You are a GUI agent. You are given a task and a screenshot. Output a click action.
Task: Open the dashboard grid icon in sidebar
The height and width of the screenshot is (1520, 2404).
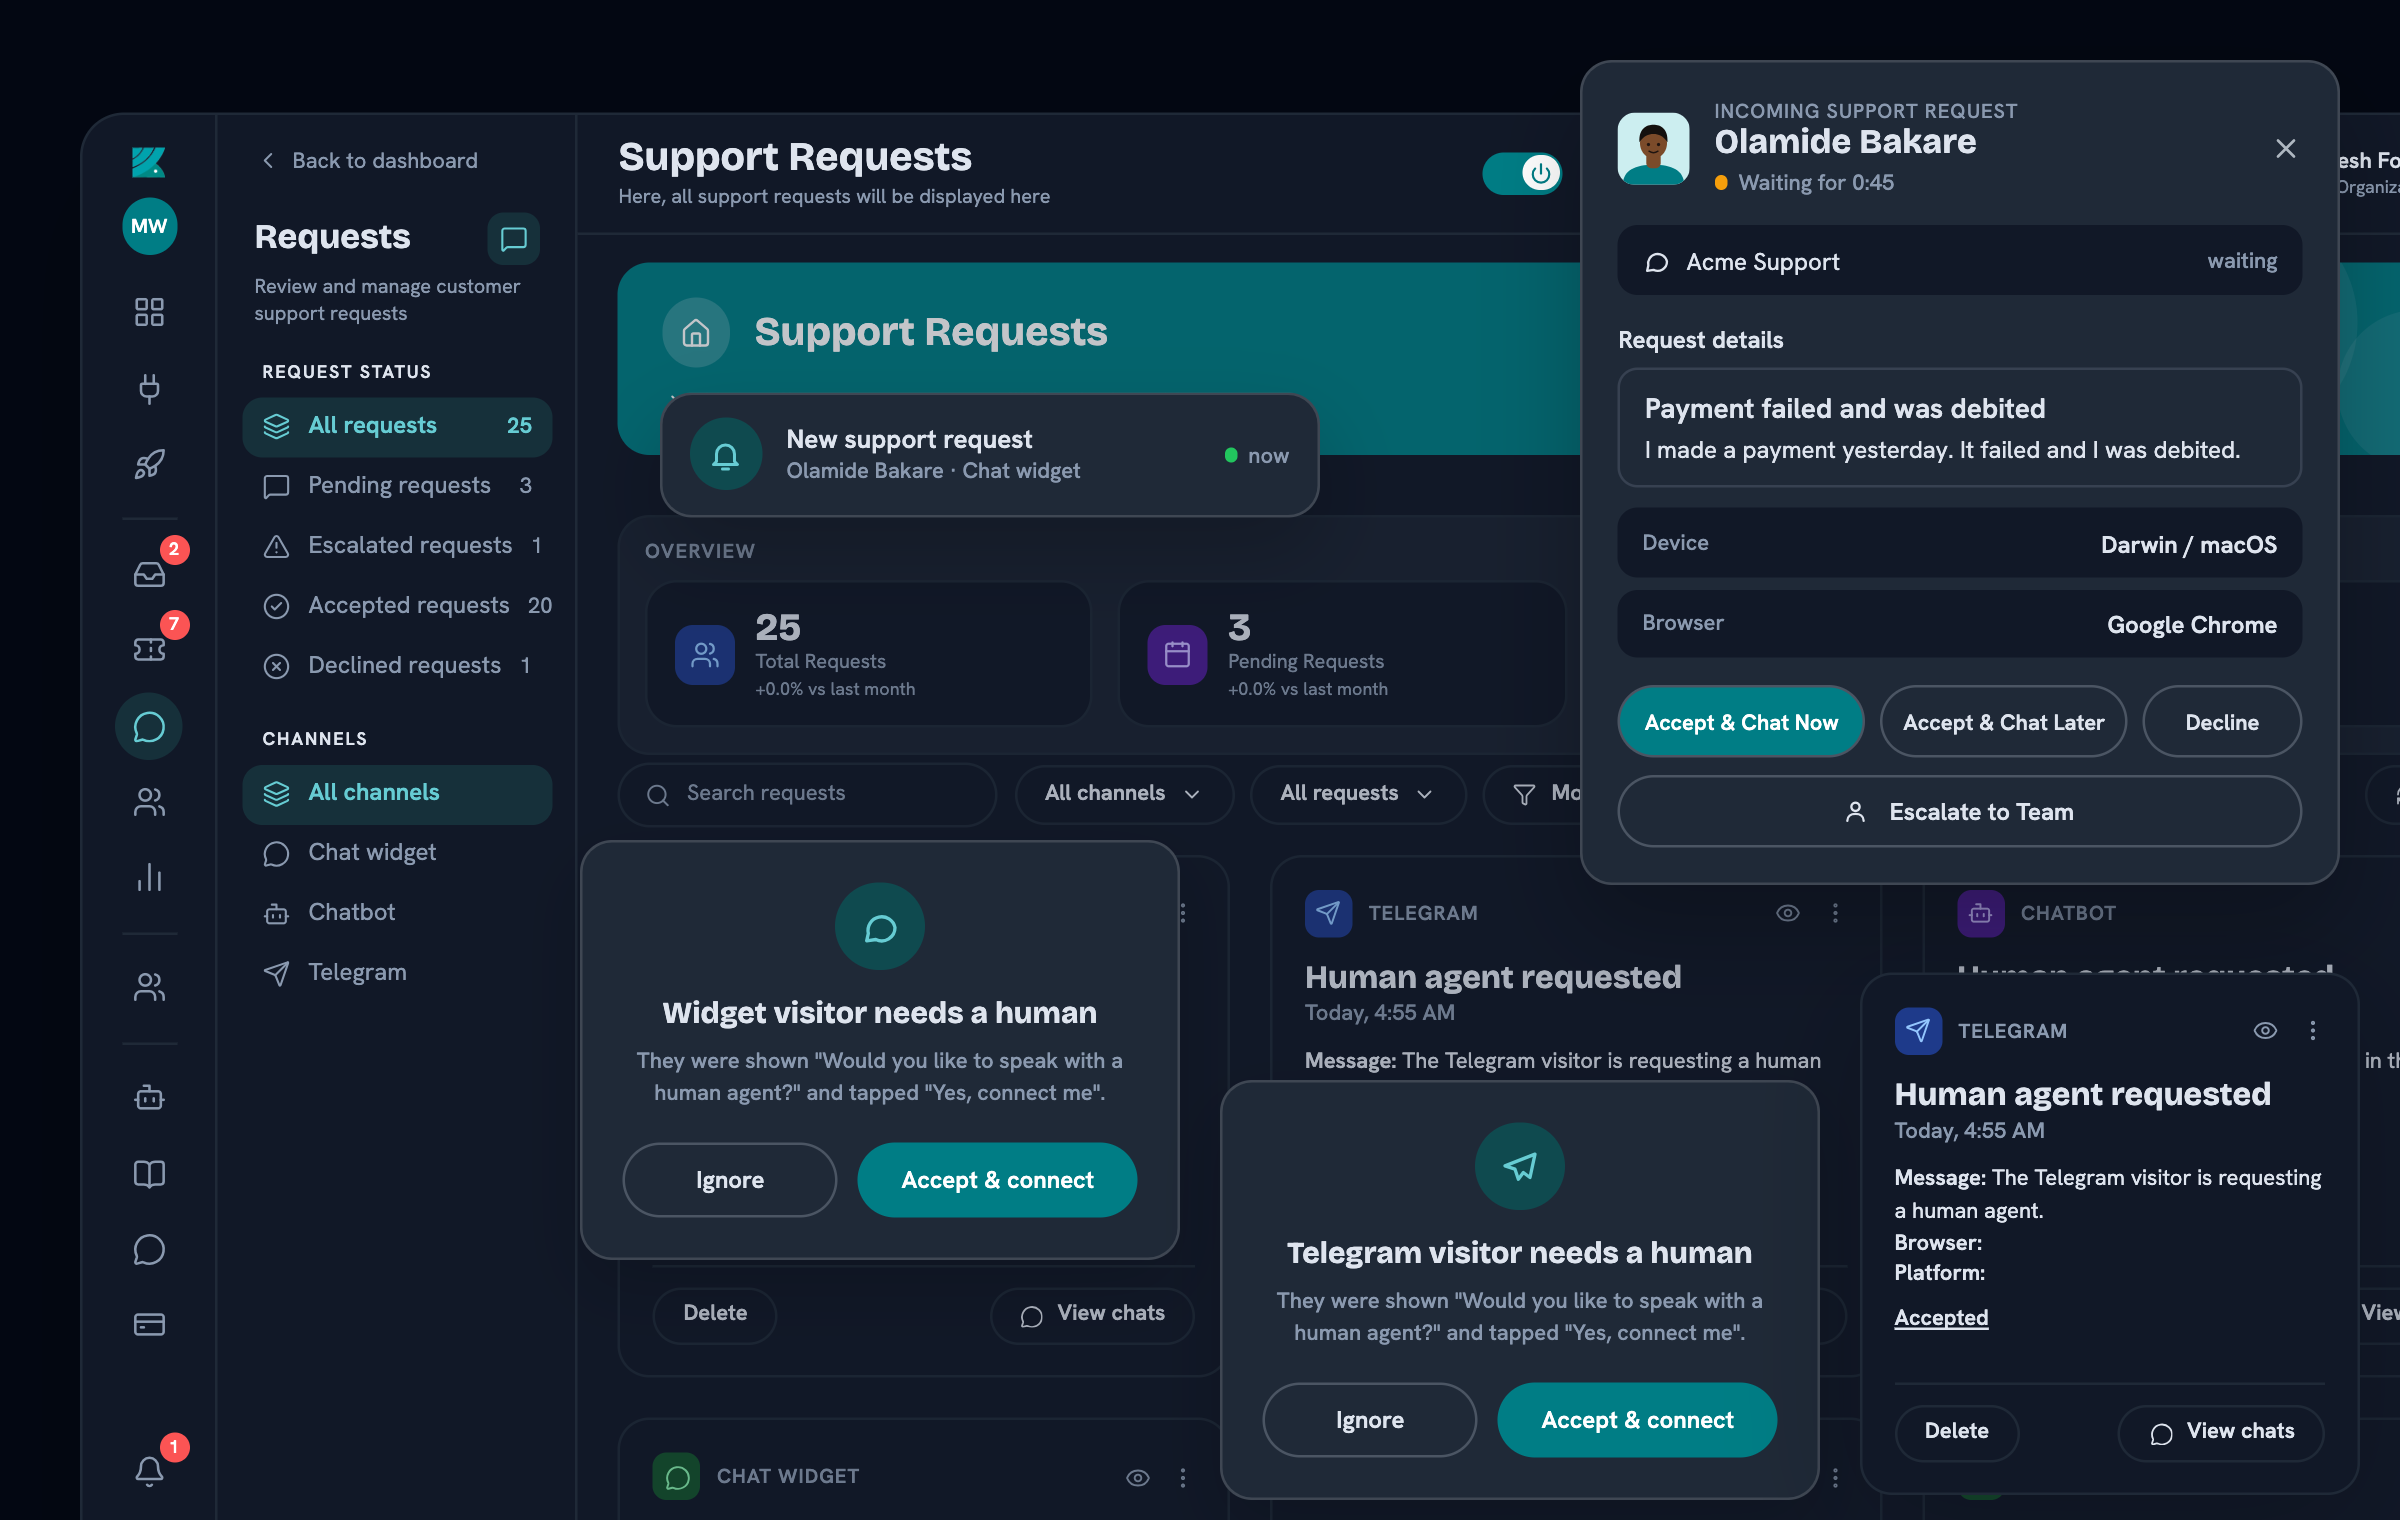(x=149, y=312)
